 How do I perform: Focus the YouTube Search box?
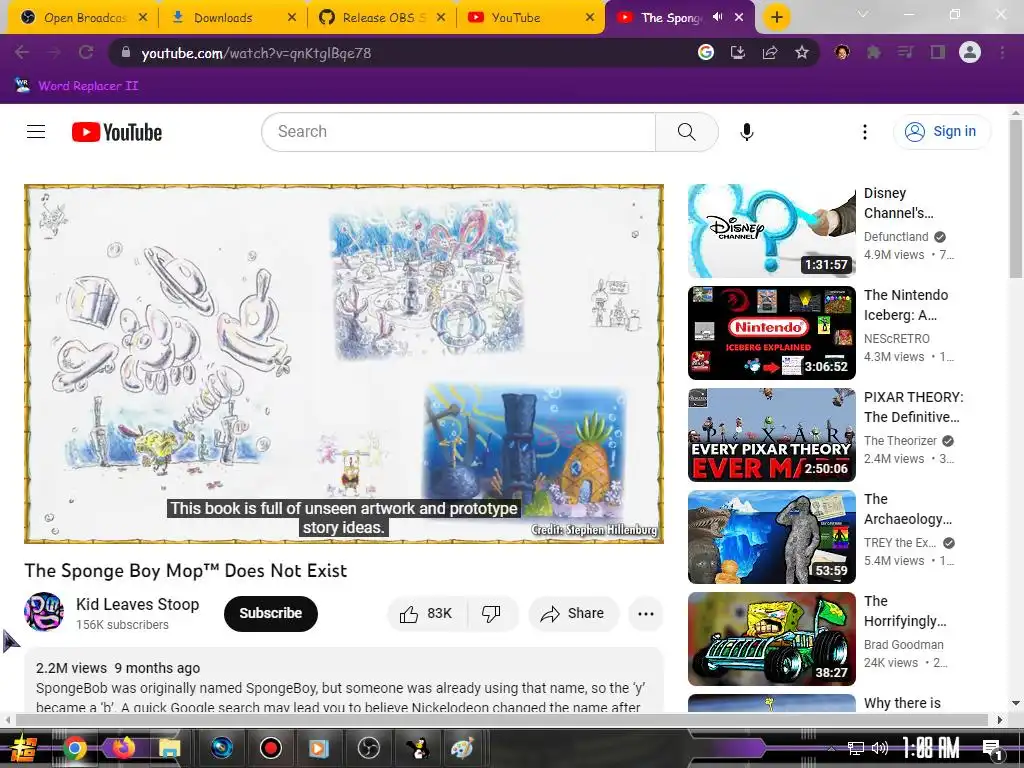pos(459,132)
